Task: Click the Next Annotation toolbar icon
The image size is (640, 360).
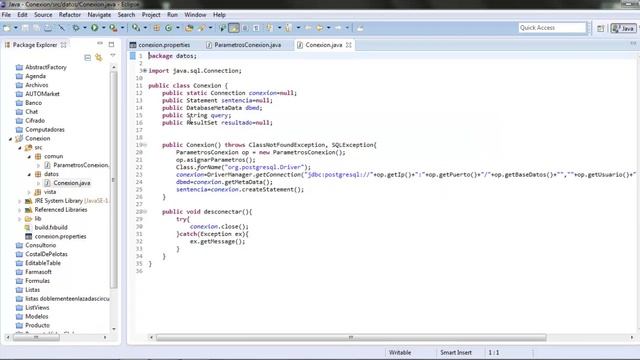Action: pyautogui.click(x=269, y=28)
